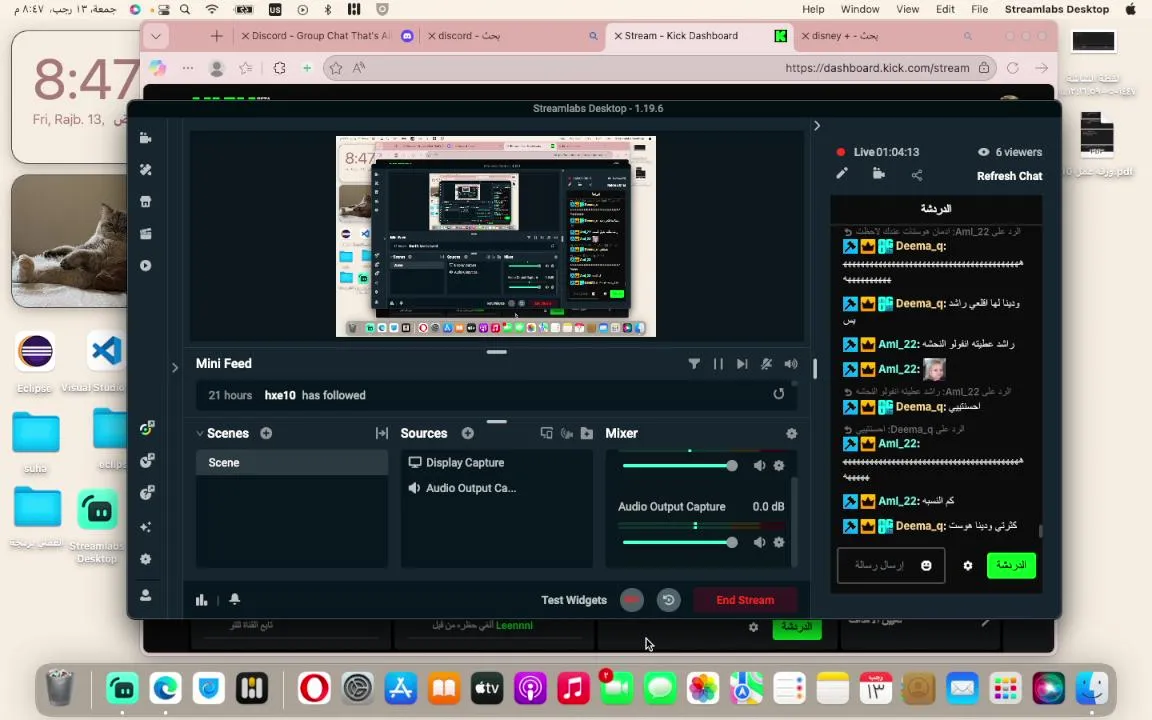
Task: Click Refresh Chat
Action: tap(1009, 176)
